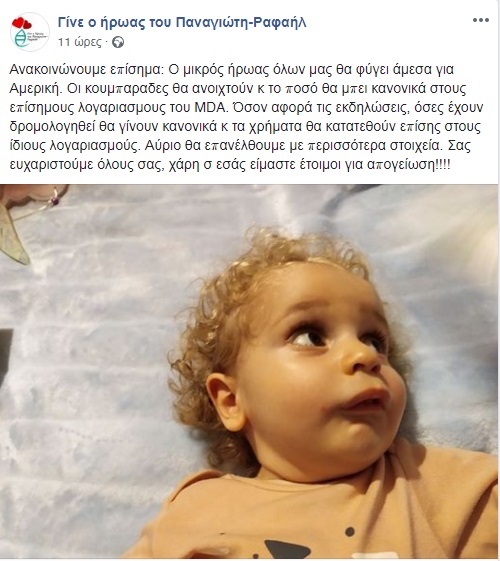Click 'Ανακοινώνουμε επίσημα' at the post start

click(x=86, y=69)
